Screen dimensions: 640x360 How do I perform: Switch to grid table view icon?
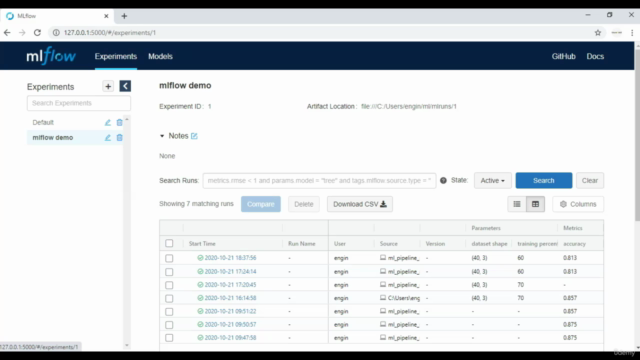[x=536, y=204]
